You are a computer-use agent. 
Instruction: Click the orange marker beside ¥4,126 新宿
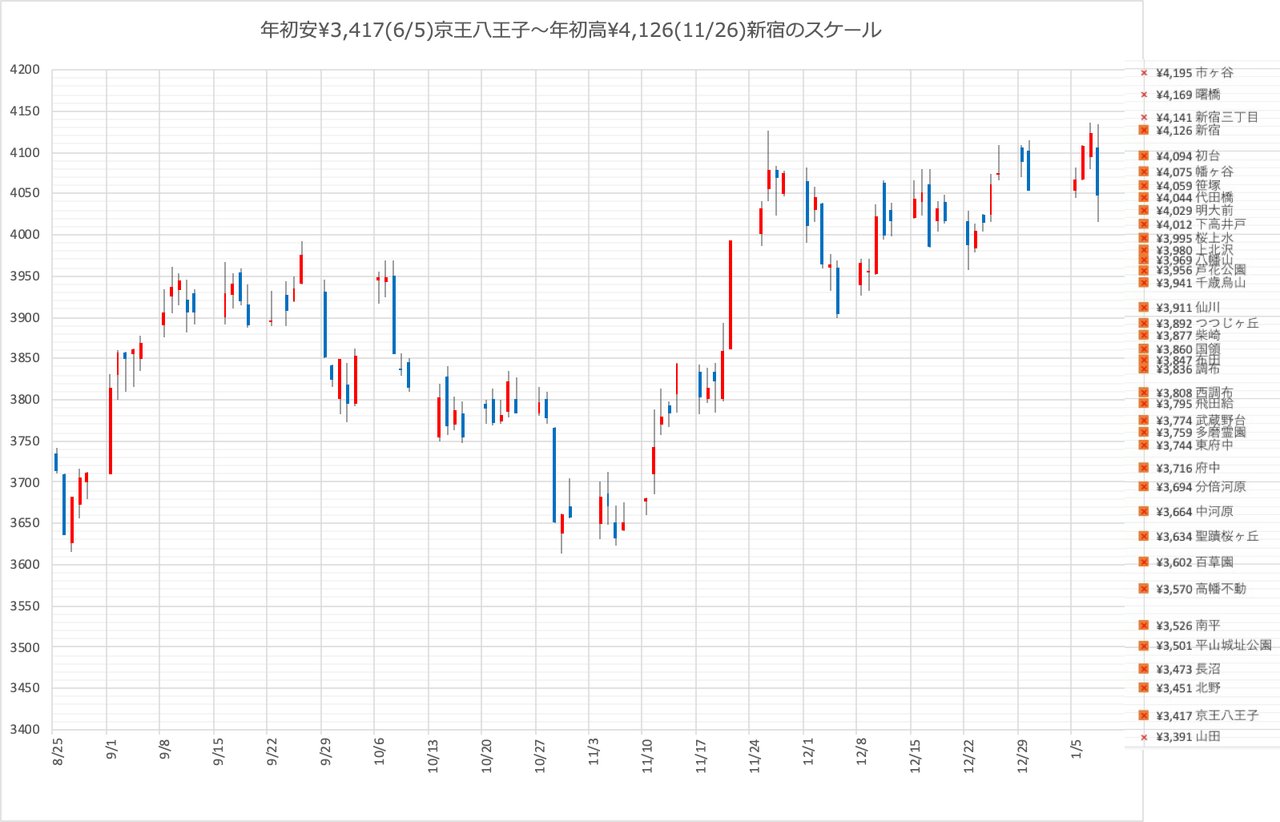(x=1144, y=130)
